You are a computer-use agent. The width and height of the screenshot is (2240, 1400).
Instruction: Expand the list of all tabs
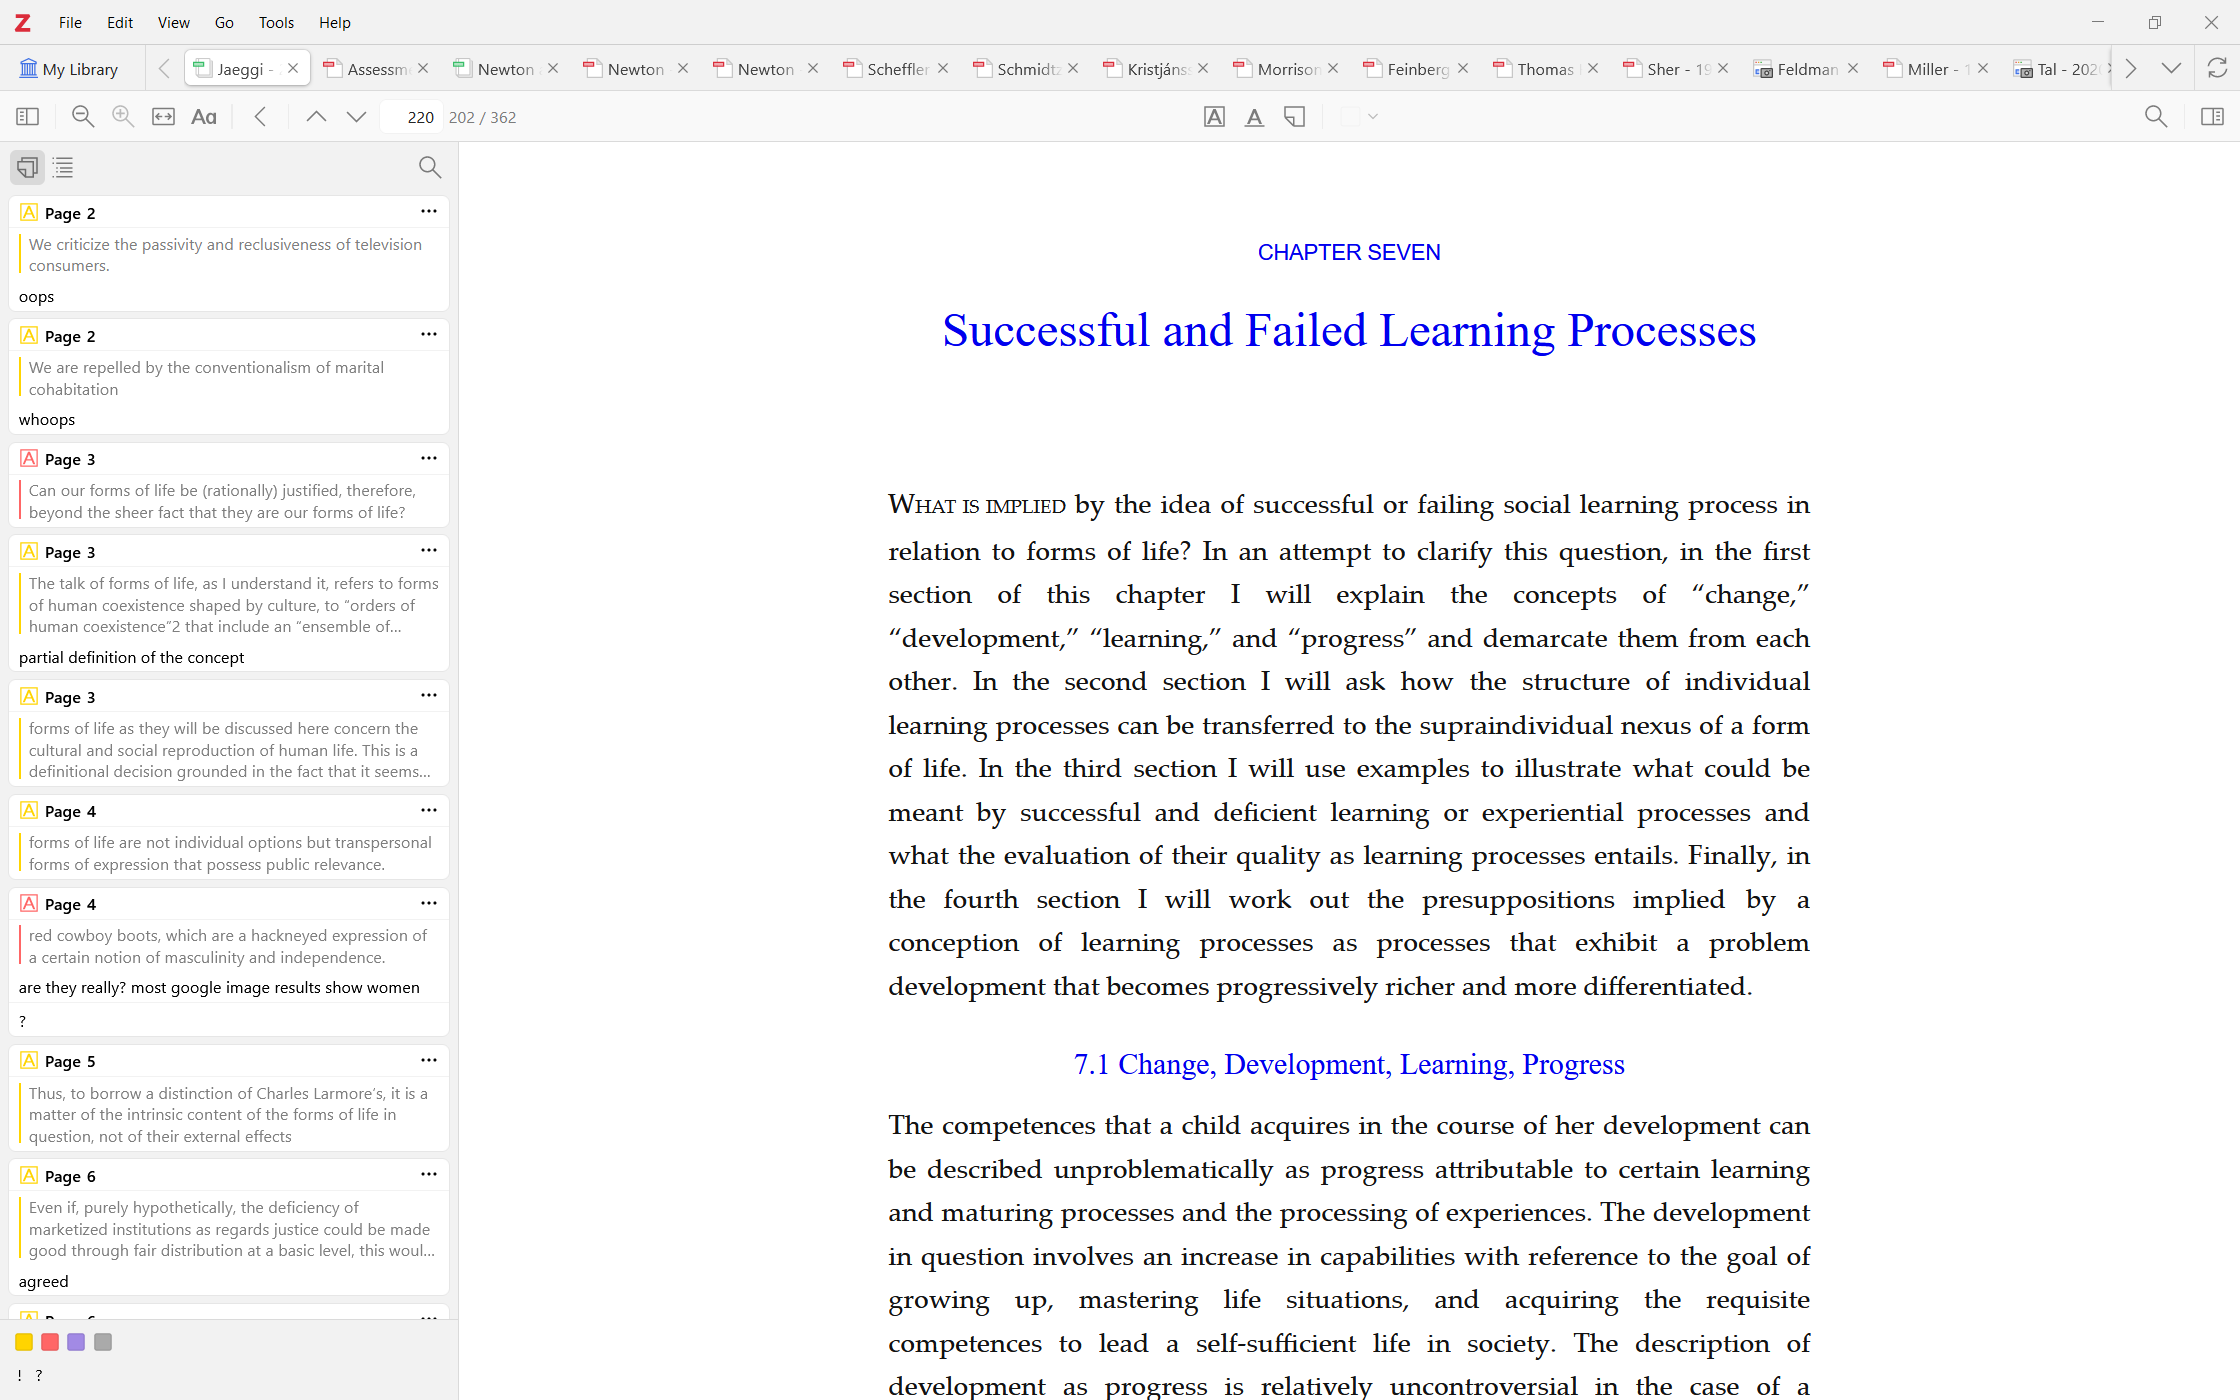click(2171, 68)
